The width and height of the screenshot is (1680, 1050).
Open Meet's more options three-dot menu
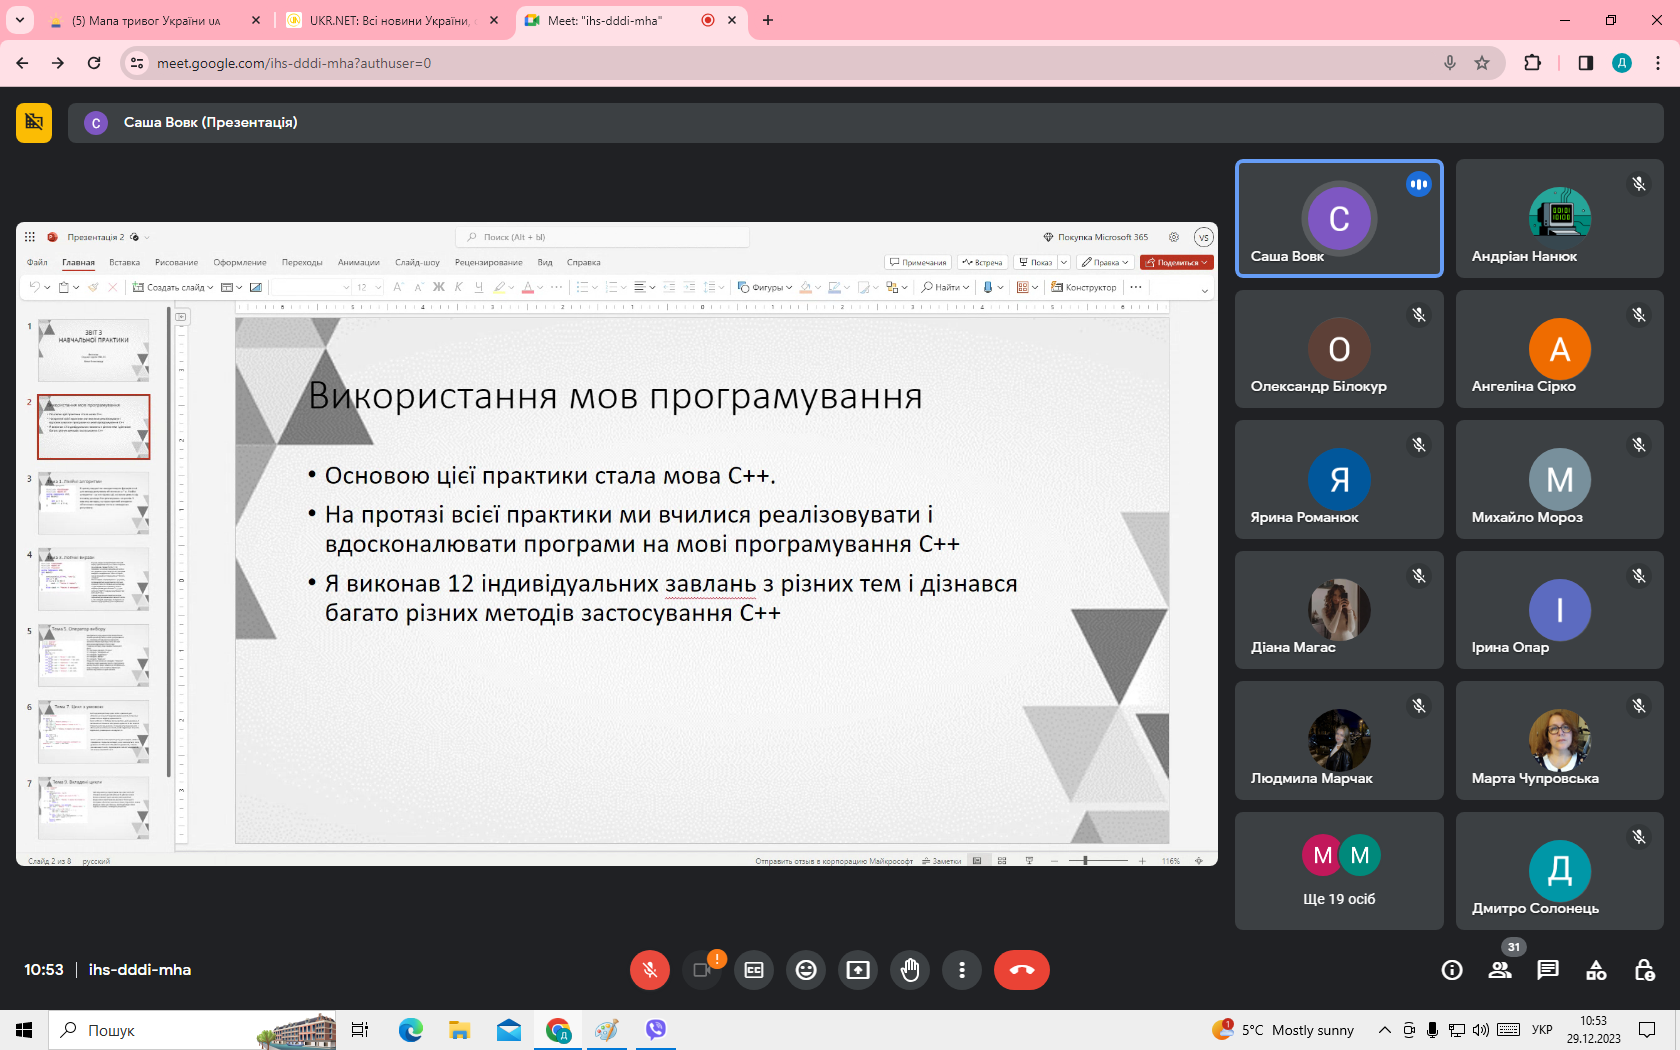tap(962, 970)
